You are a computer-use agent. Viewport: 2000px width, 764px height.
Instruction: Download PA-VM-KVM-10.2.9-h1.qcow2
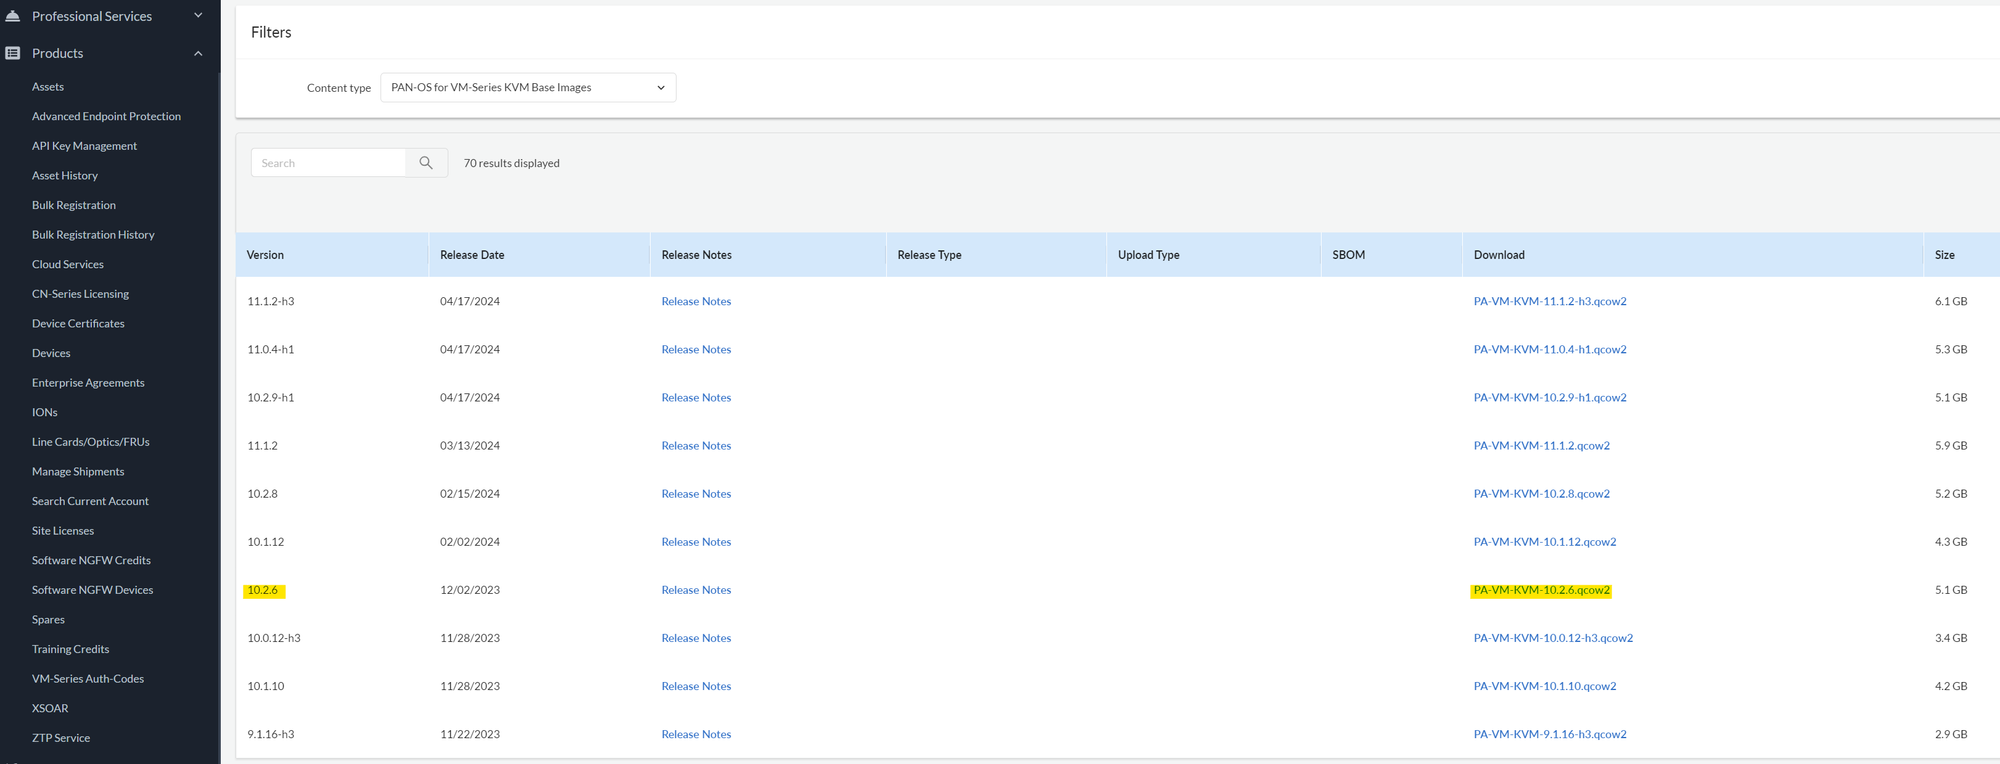click(1550, 397)
